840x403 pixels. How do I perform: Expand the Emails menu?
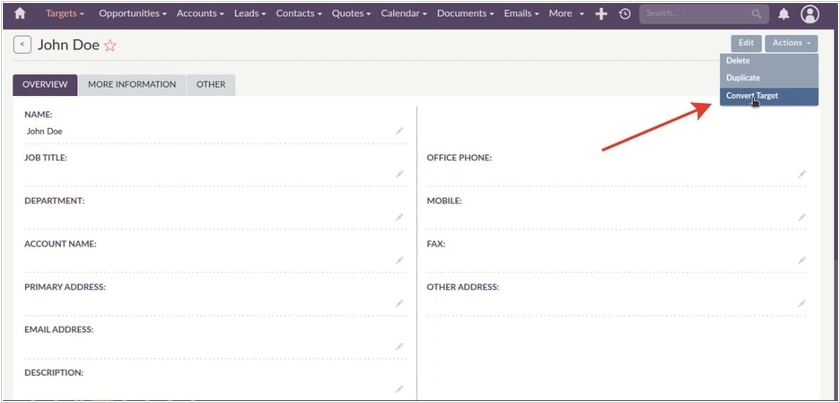[521, 14]
